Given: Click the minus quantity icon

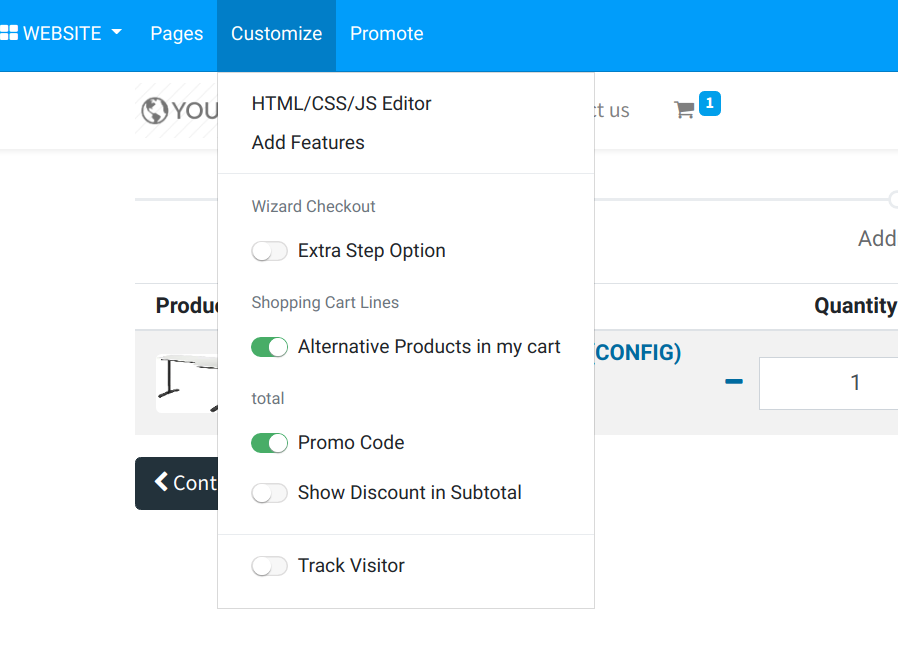Looking at the screenshot, I should (734, 381).
